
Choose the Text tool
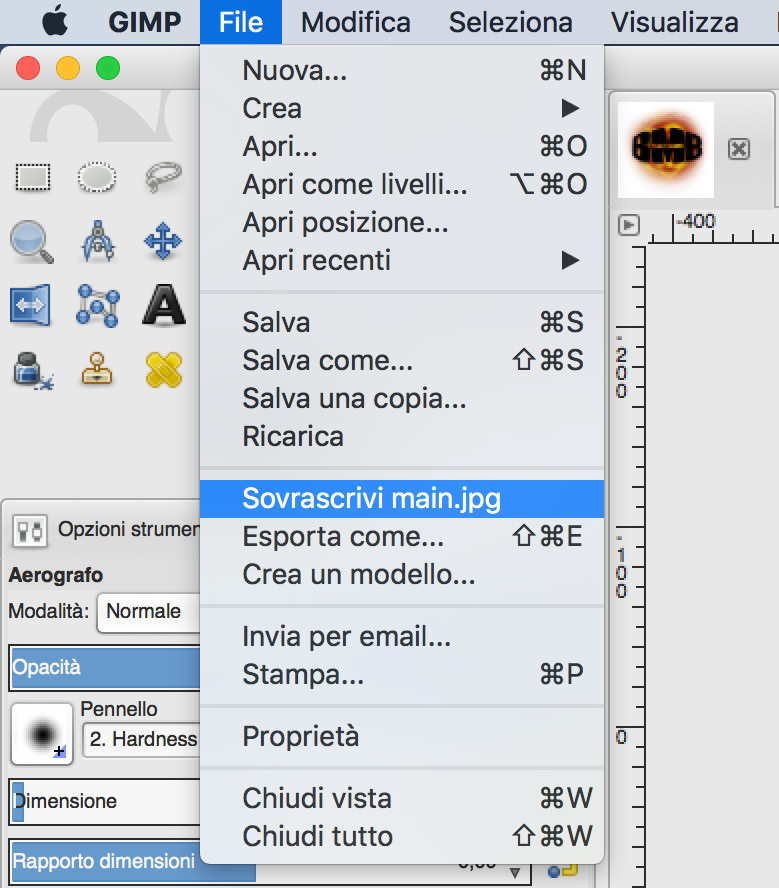pyautogui.click(x=163, y=305)
